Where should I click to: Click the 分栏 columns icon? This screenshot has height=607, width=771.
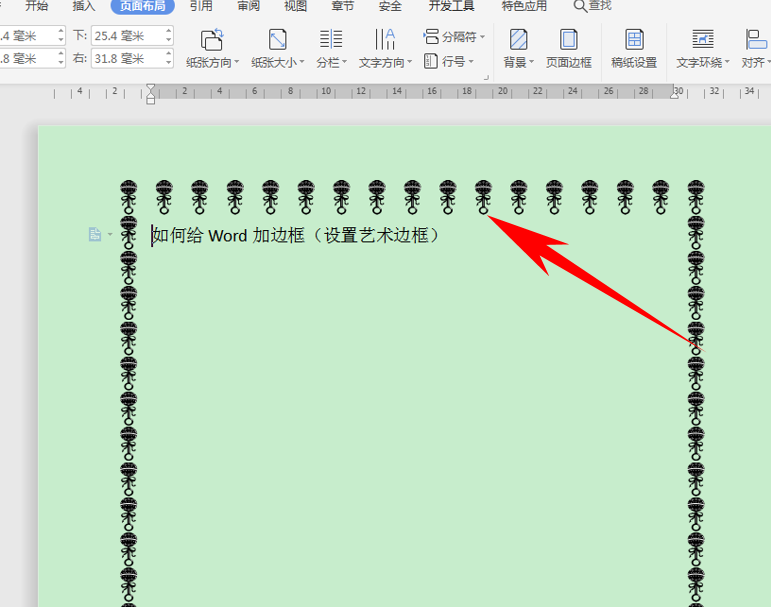pos(331,39)
